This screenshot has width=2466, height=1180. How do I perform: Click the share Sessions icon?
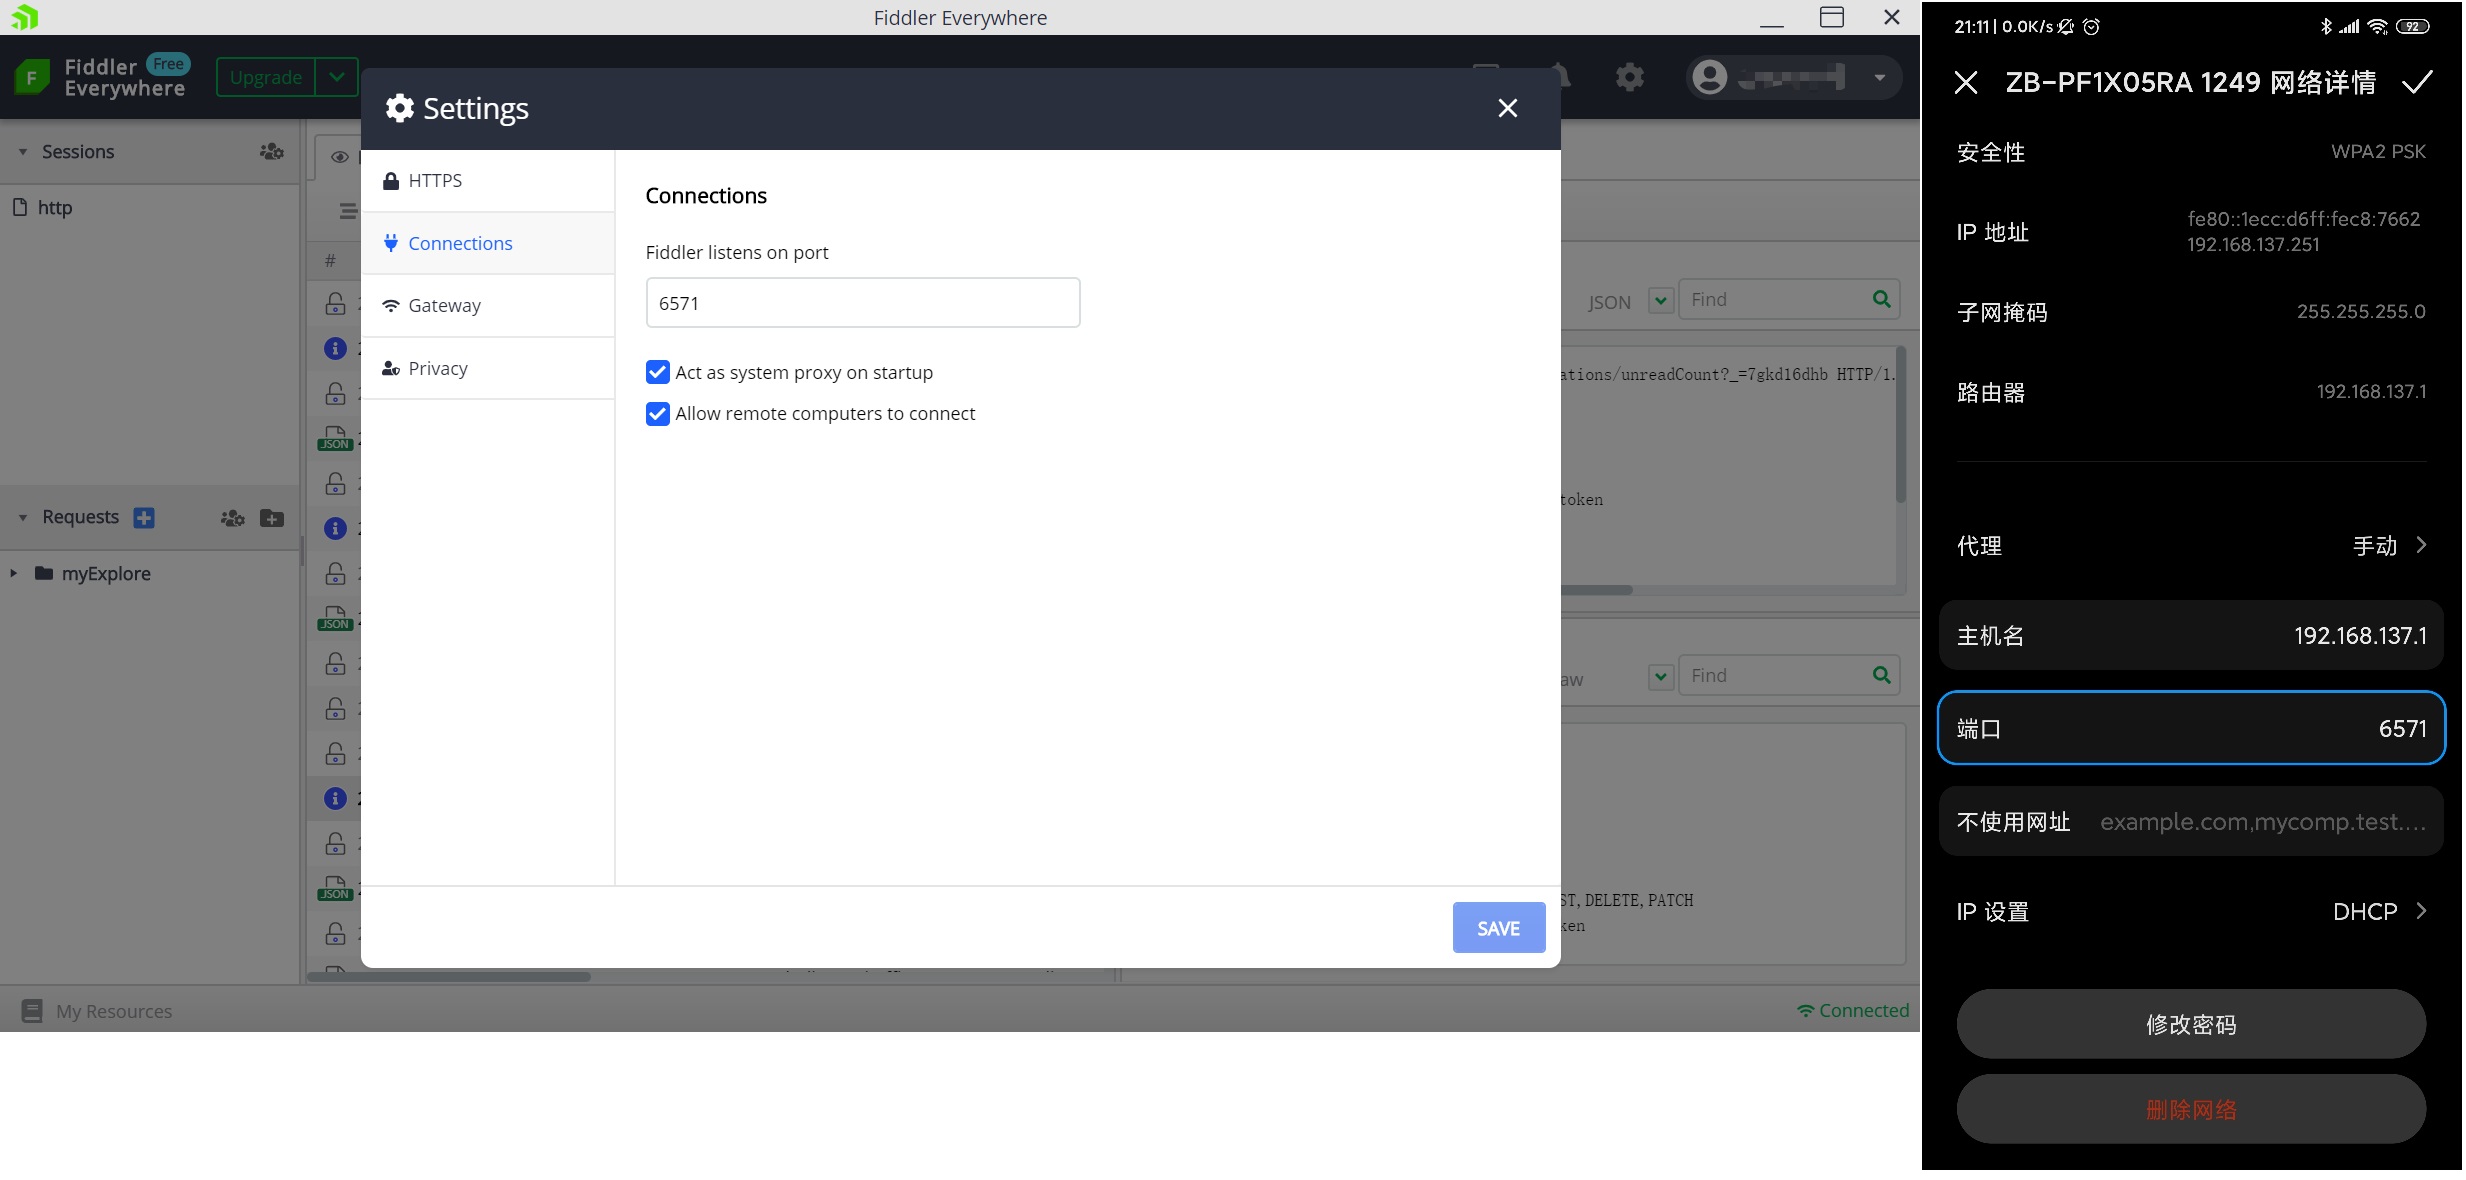coord(271,151)
